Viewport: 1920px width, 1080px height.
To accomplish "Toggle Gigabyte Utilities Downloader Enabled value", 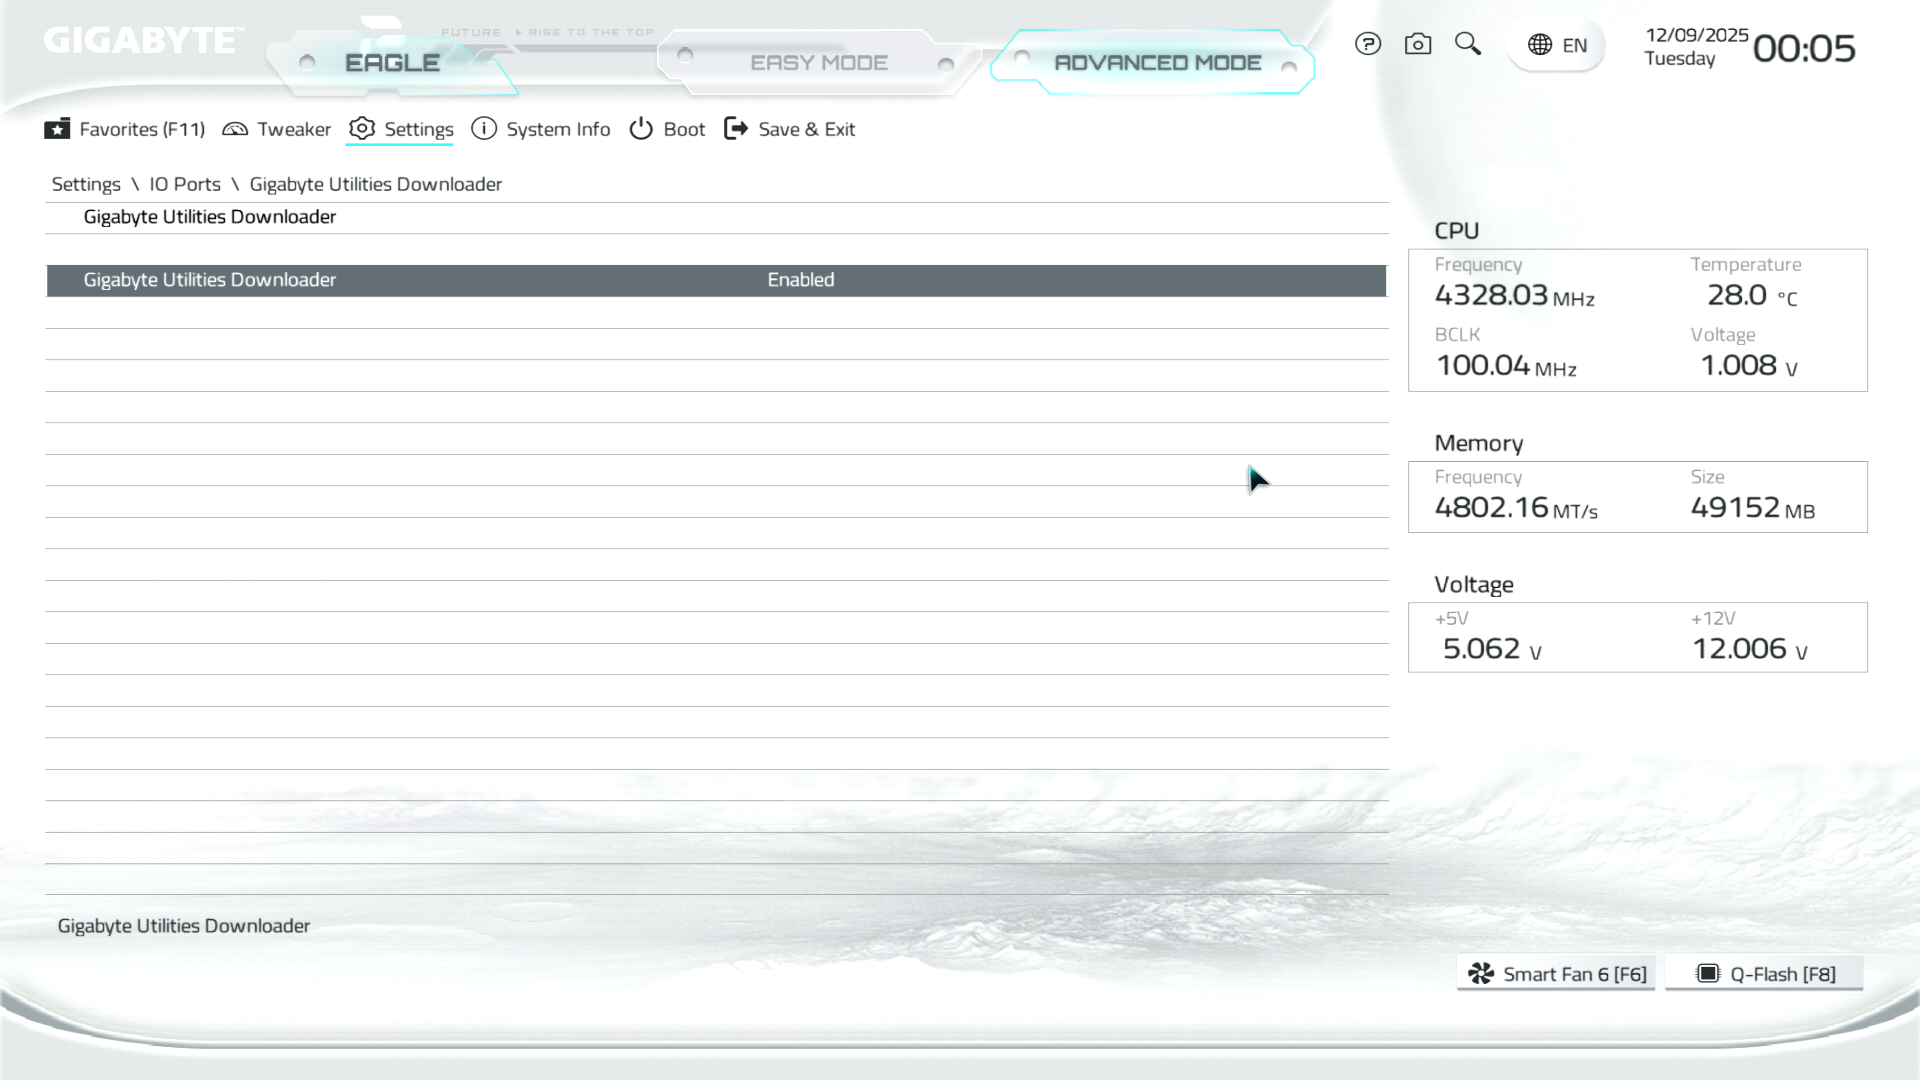I will pos(800,280).
